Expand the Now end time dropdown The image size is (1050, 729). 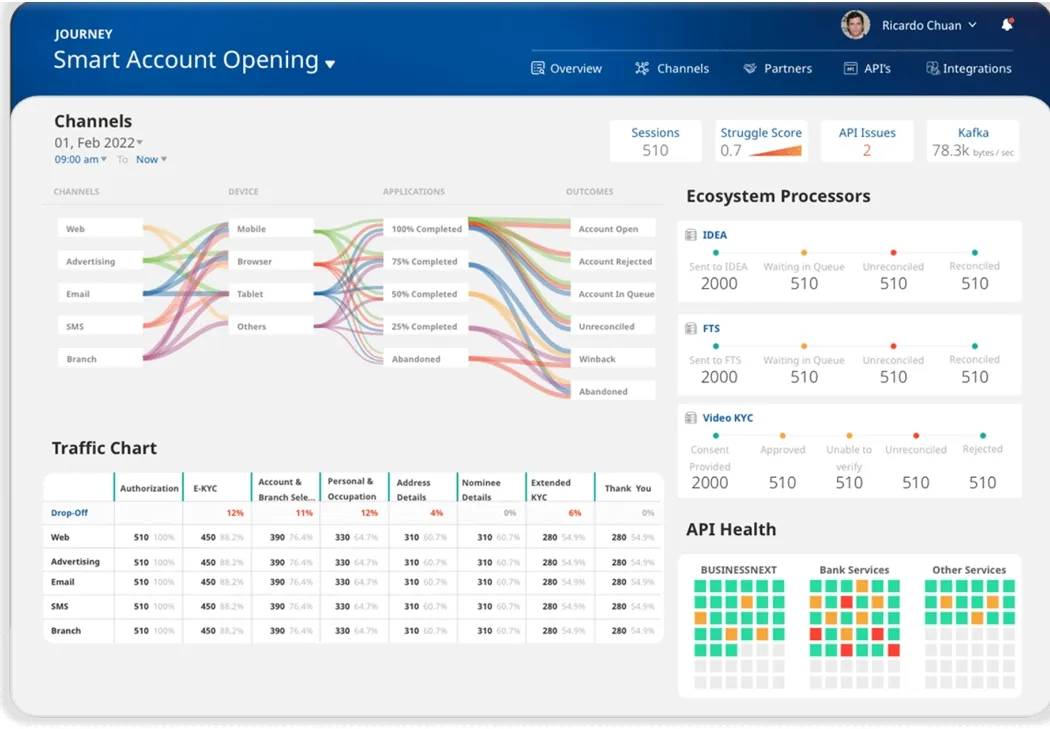pos(164,160)
